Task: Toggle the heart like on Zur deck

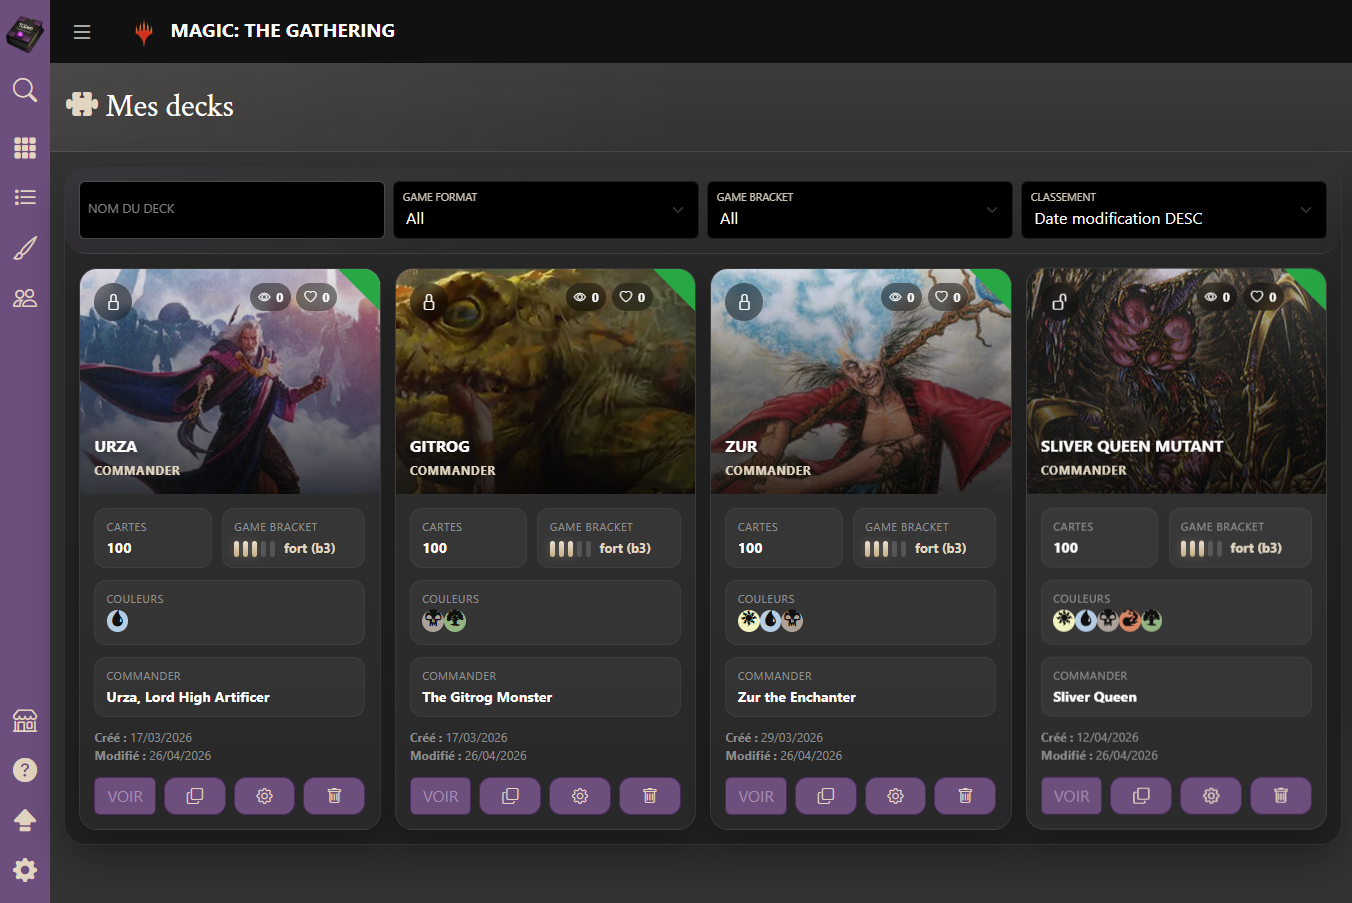Action: (948, 297)
